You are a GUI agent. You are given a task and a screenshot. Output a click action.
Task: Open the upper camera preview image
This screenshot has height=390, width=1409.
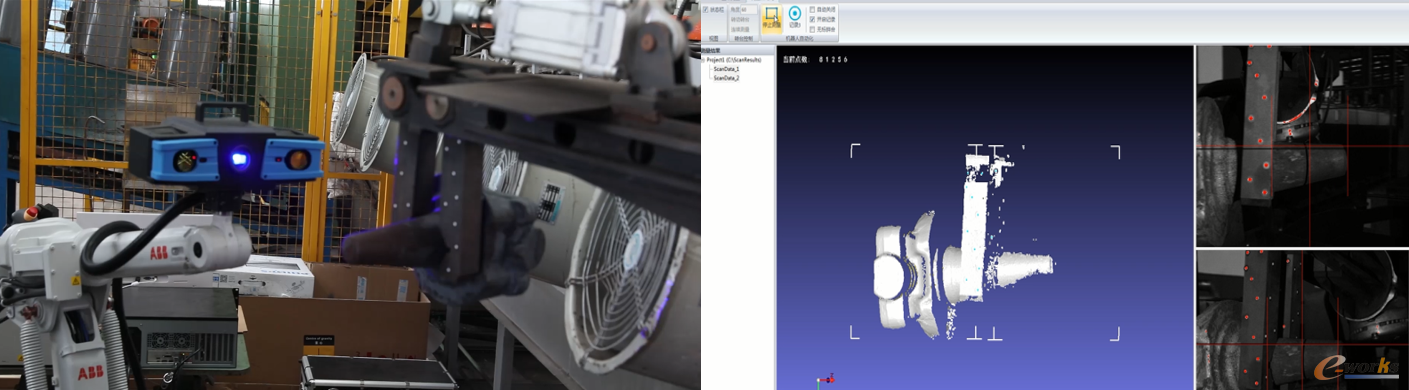[x=1302, y=146]
